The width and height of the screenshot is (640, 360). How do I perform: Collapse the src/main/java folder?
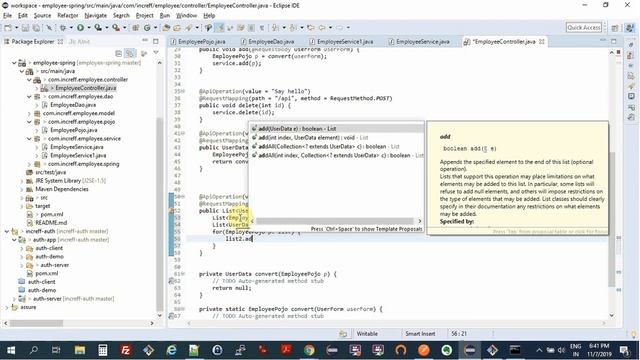(22, 71)
